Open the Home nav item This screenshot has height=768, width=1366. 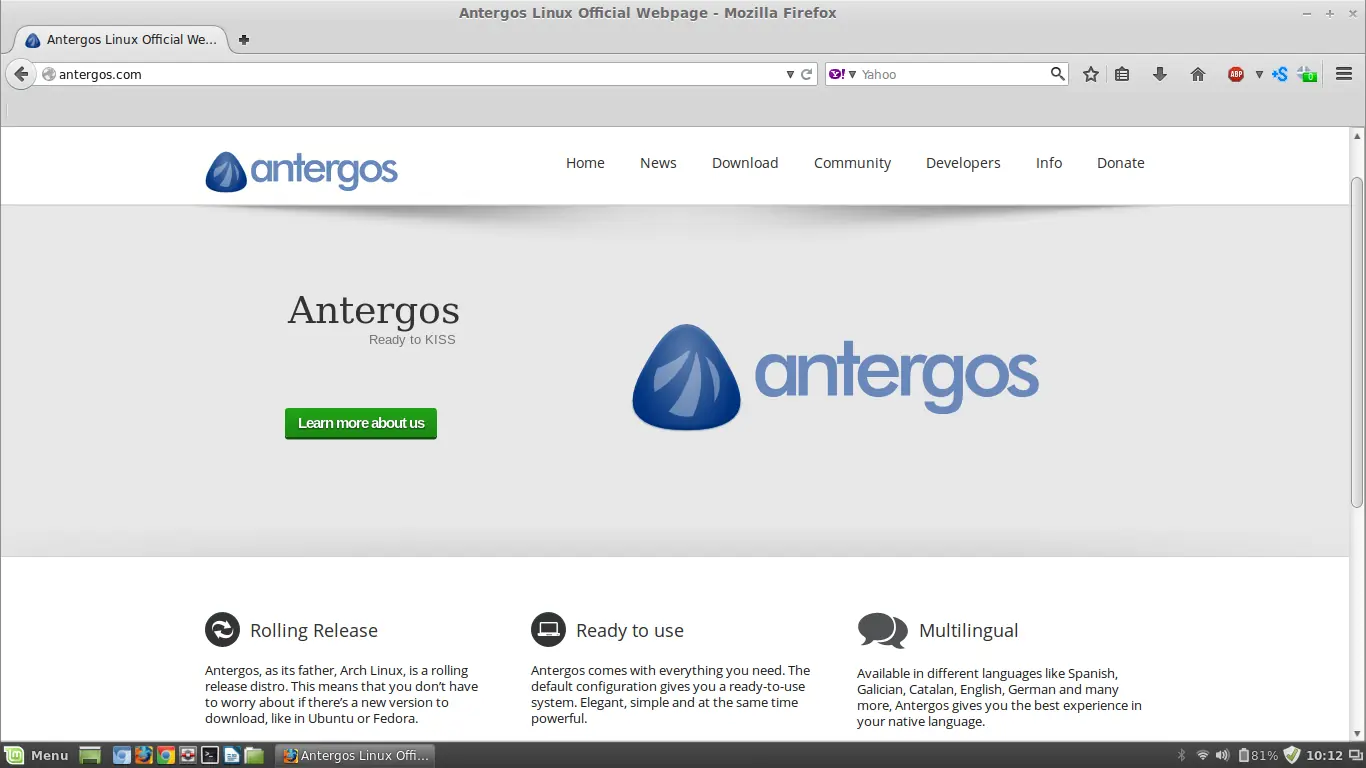point(585,163)
